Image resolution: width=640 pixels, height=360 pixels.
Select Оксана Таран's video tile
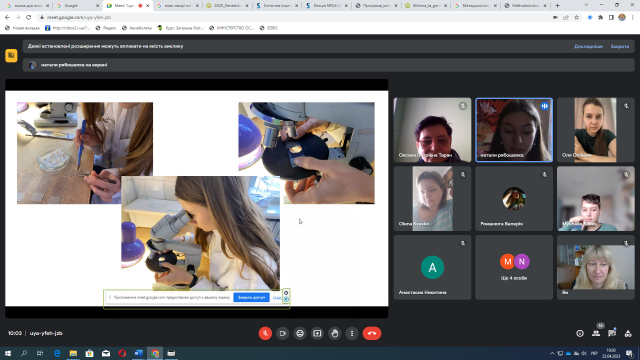click(432, 130)
